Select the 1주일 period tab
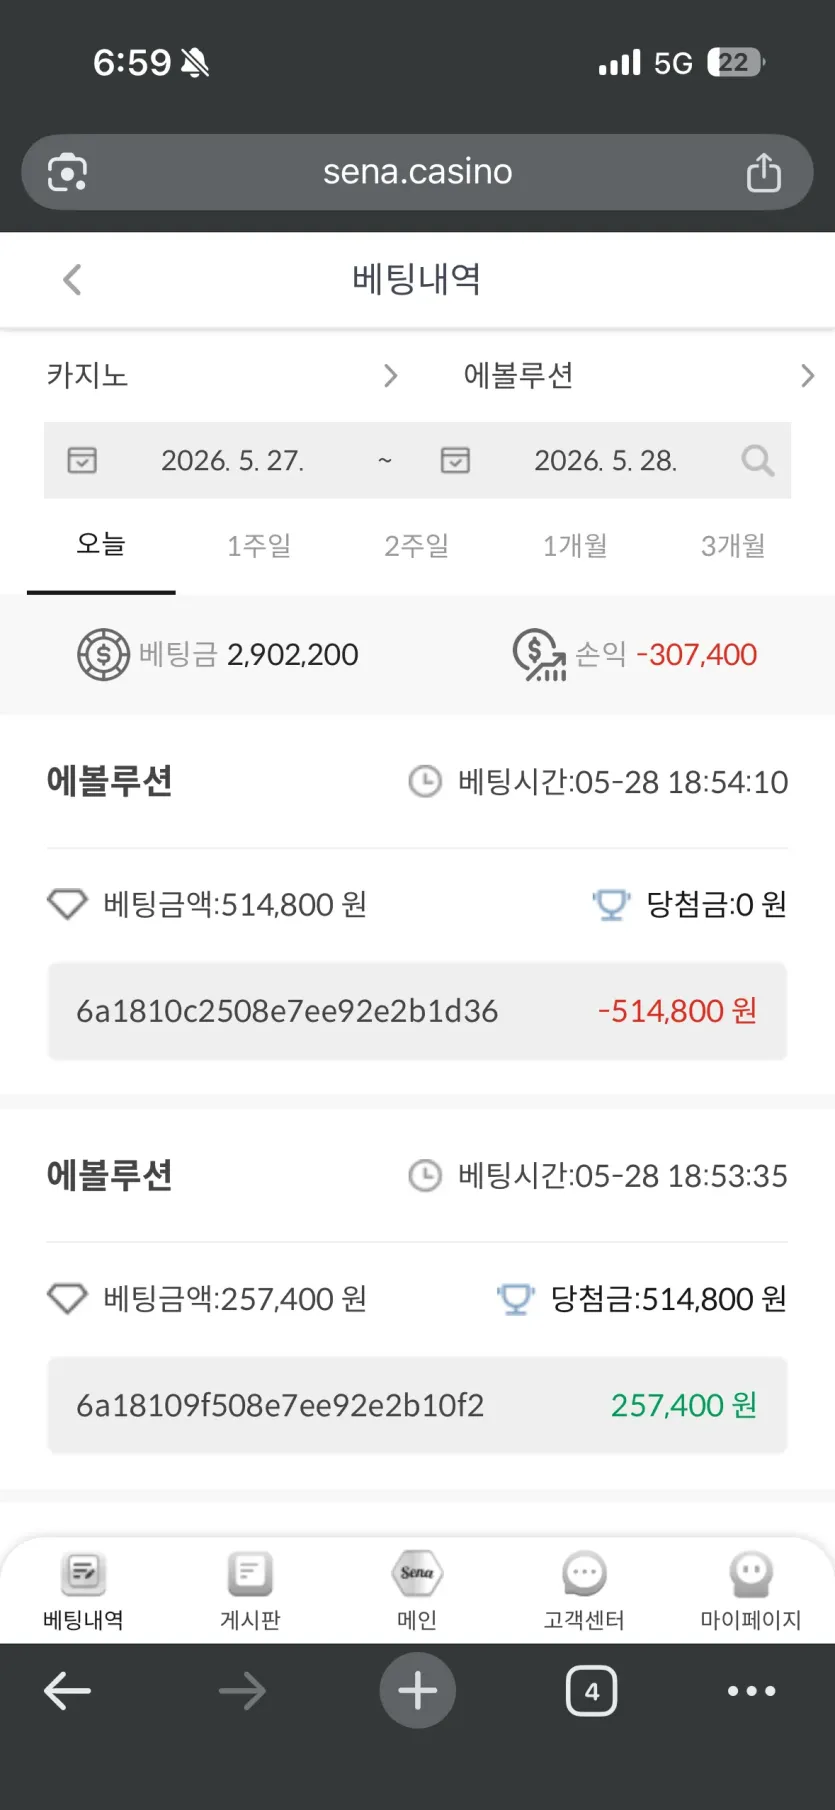The image size is (835, 1810). point(259,546)
